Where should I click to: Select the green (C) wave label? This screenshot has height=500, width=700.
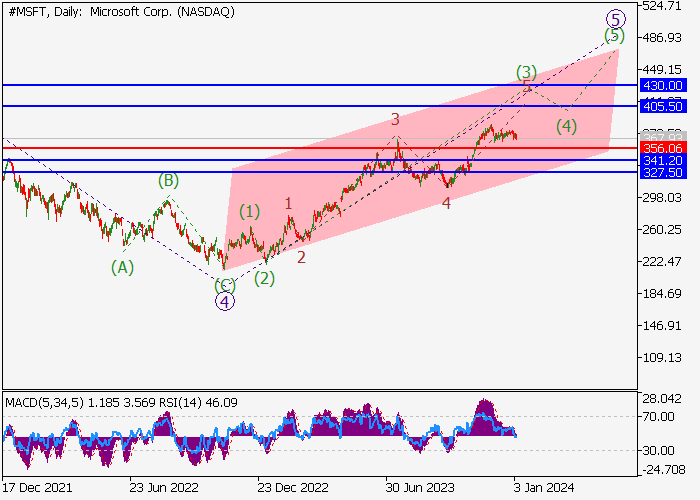(225, 285)
